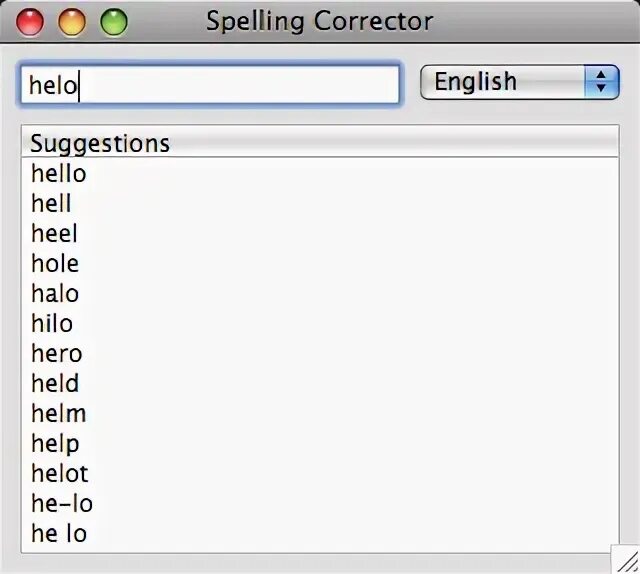Pick the "hole" suggestion from list
The image size is (640, 574).
click(x=55, y=264)
